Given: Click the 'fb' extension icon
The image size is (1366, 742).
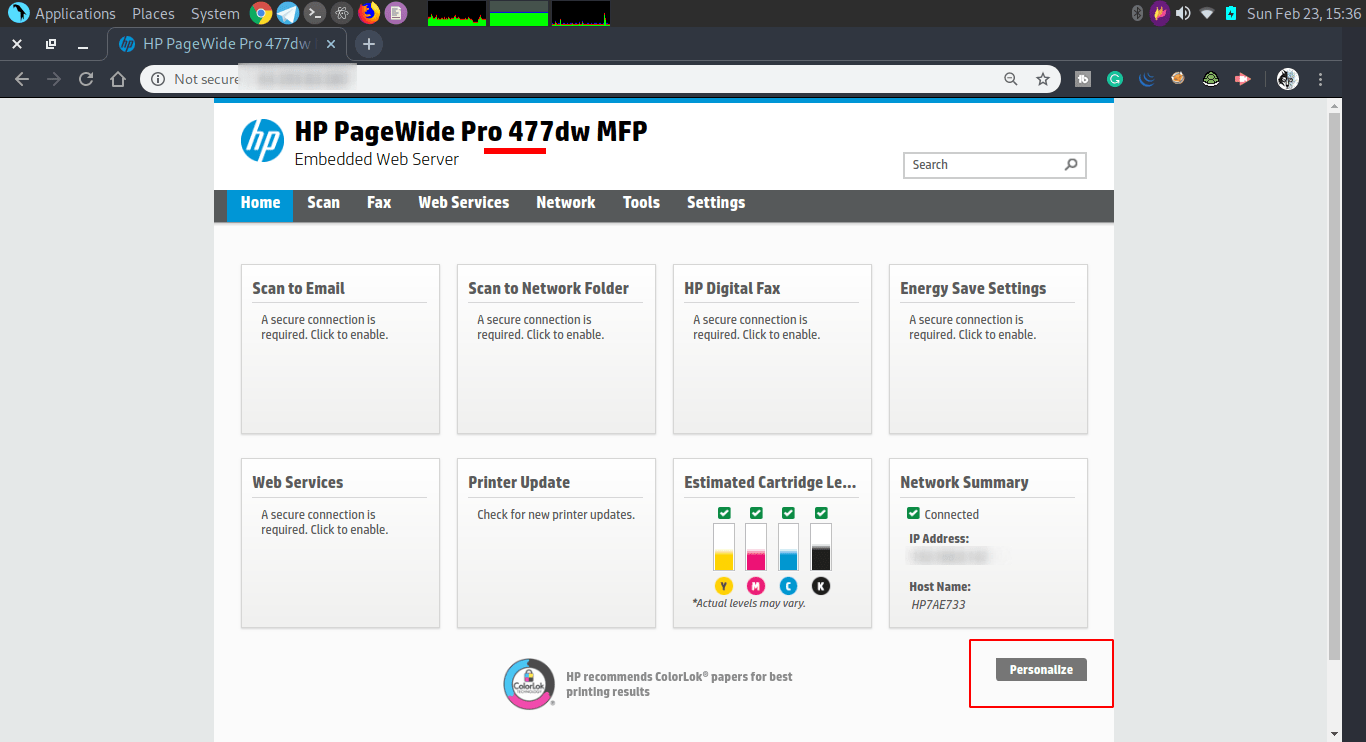Looking at the screenshot, I should pos(1083,79).
